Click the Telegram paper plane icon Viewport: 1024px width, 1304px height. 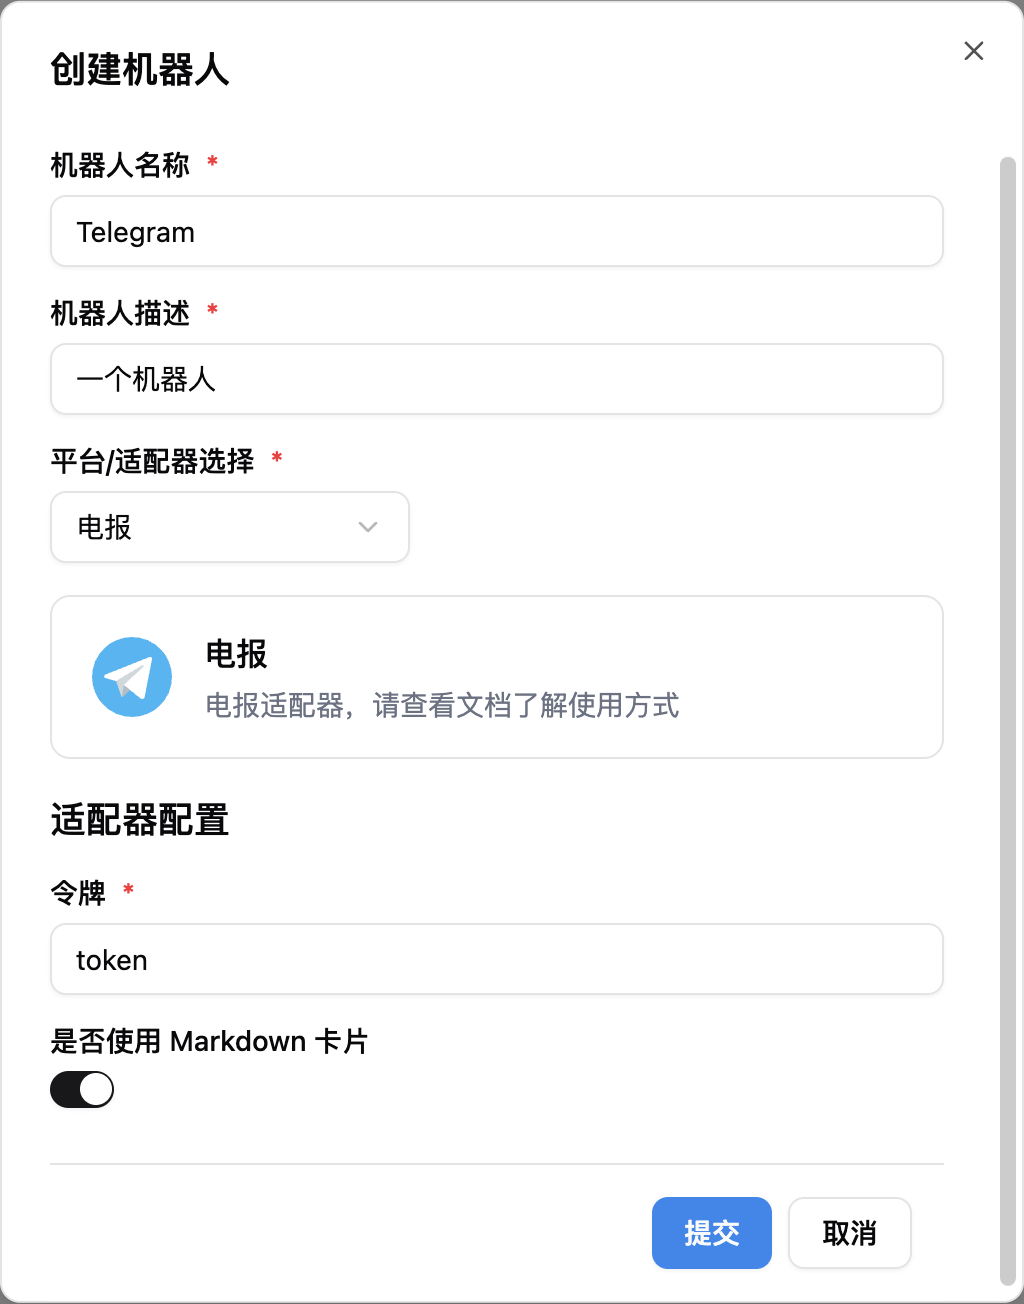coord(131,677)
